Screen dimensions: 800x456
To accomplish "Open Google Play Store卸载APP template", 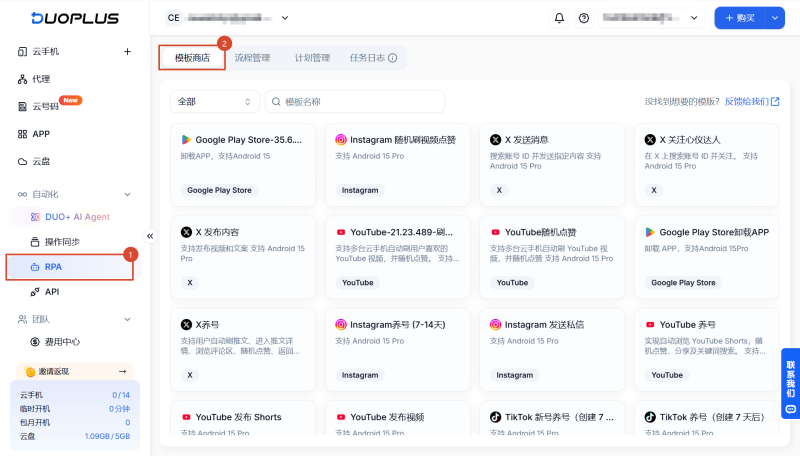I will pyautogui.click(x=707, y=257).
